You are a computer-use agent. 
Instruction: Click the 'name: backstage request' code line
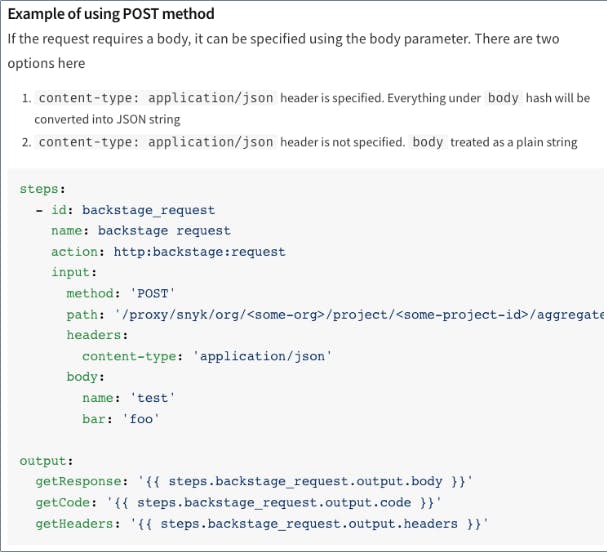[x=140, y=231]
